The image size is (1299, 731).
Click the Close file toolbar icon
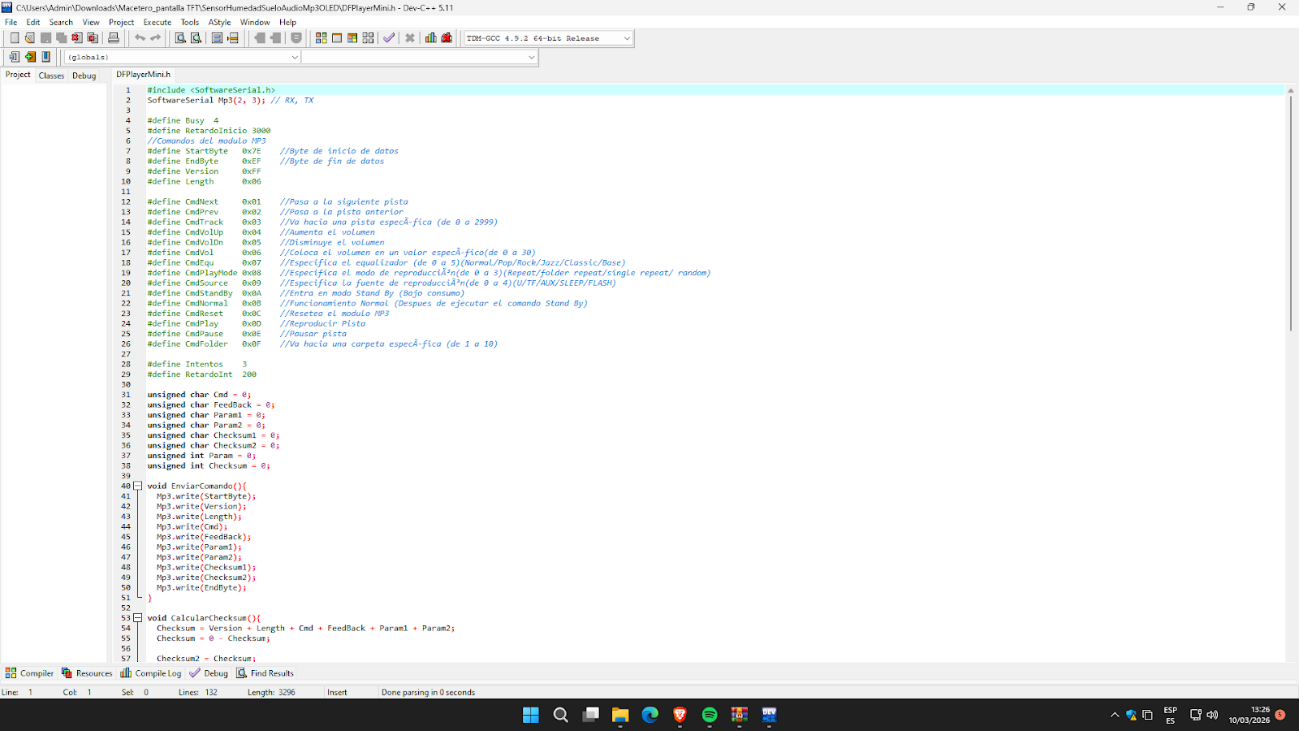pyautogui.click(x=77, y=38)
